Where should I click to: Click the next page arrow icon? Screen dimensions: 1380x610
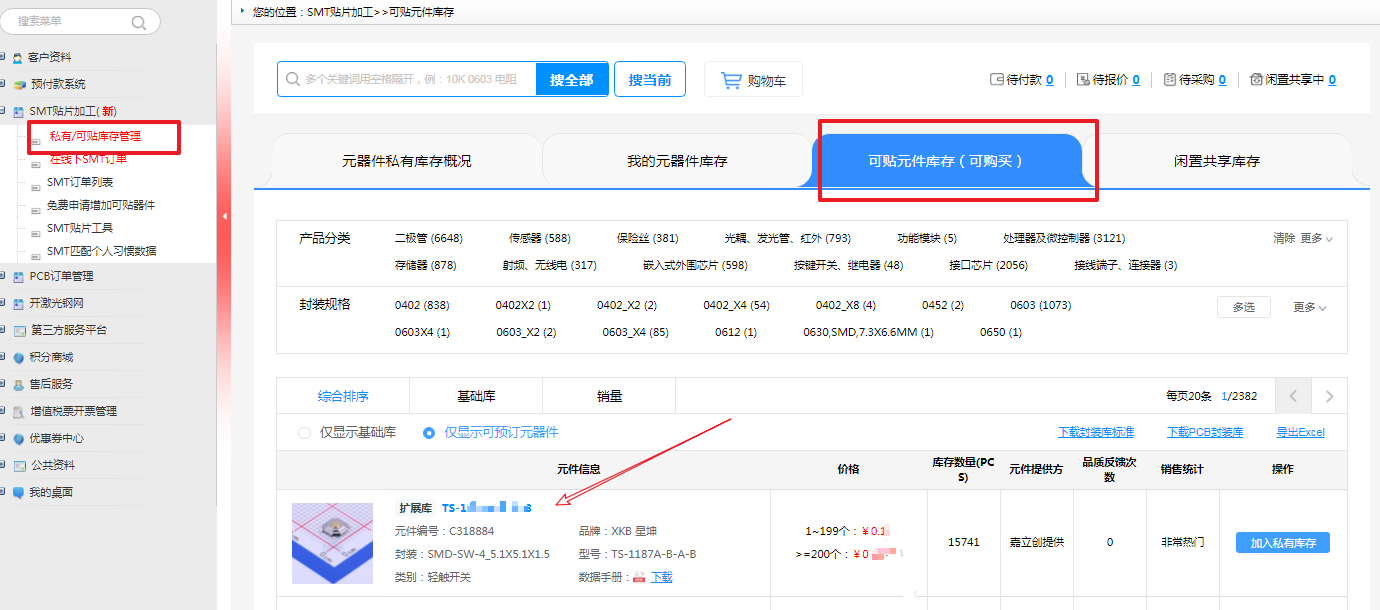tap(1329, 396)
